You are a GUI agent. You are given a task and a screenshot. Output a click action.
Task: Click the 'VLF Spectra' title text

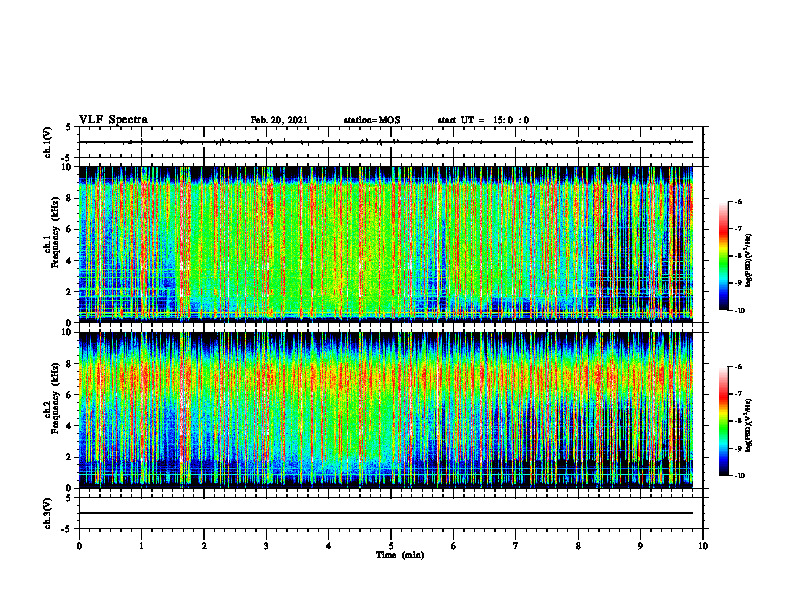[x=113, y=120]
